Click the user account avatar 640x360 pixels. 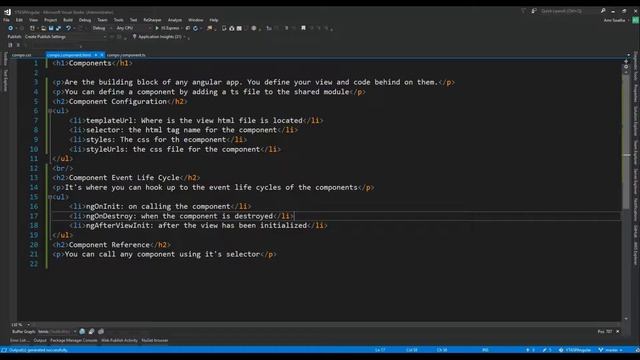[636, 20]
